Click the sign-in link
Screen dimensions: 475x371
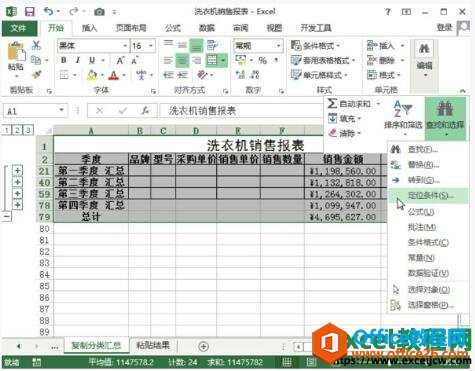point(444,27)
